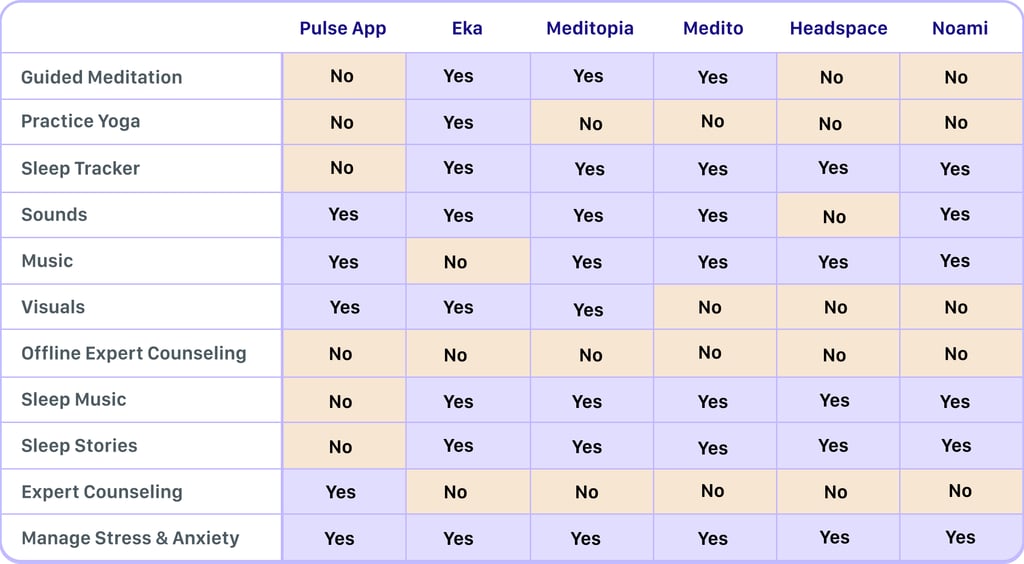Select the Medito column header
The width and height of the screenshot is (1024, 564).
pyautogui.click(x=713, y=28)
